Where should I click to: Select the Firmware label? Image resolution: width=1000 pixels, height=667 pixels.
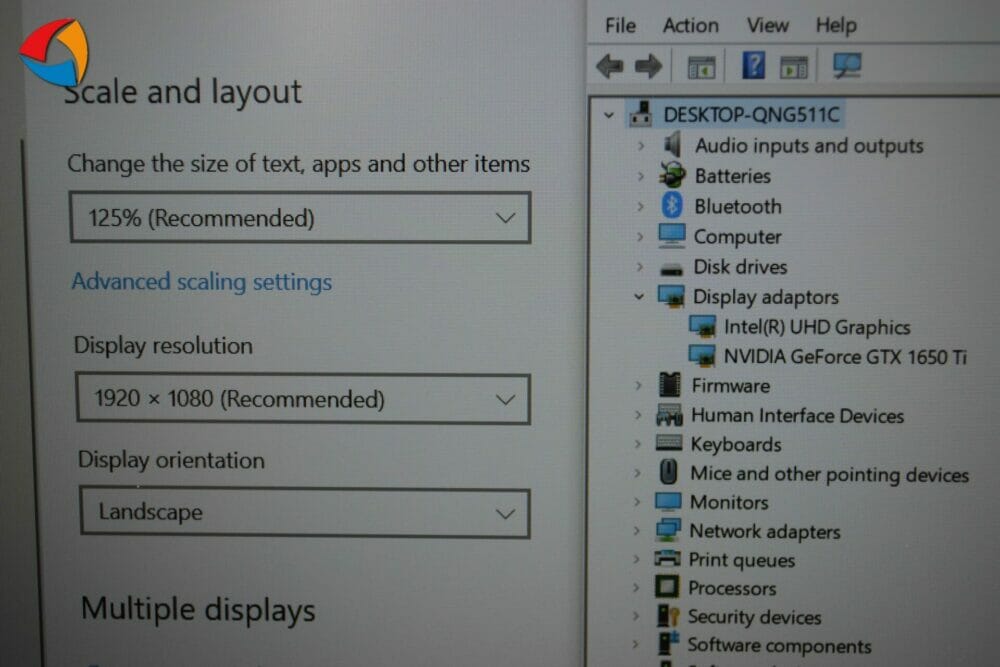coord(730,386)
